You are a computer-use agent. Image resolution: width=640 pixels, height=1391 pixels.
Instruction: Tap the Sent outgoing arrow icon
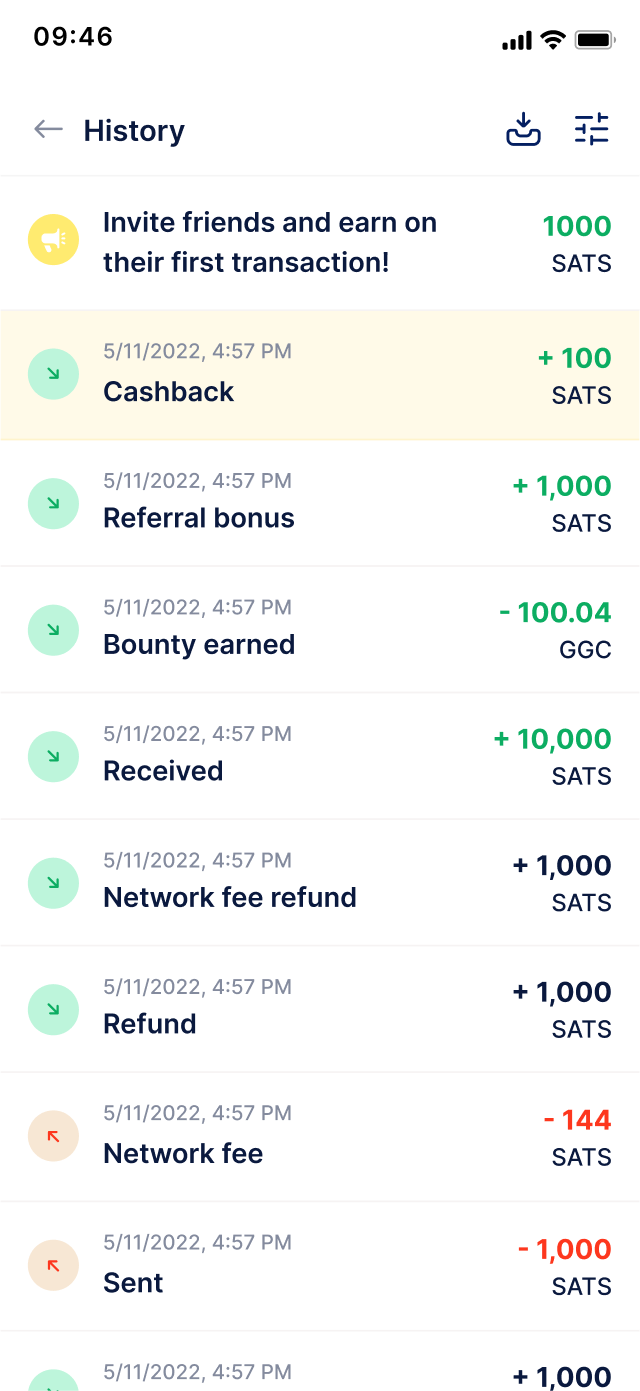pyautogui.click(x=53, y=1265)
